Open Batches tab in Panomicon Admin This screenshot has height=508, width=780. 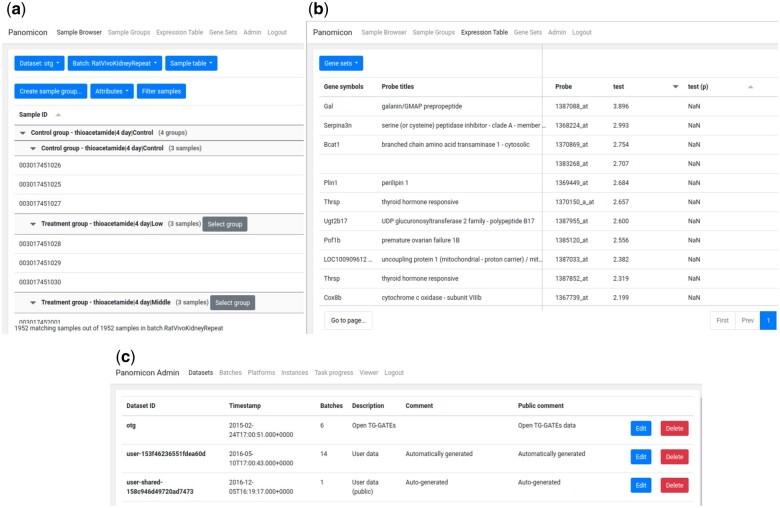pyautogui.click(x=230, y=373)
